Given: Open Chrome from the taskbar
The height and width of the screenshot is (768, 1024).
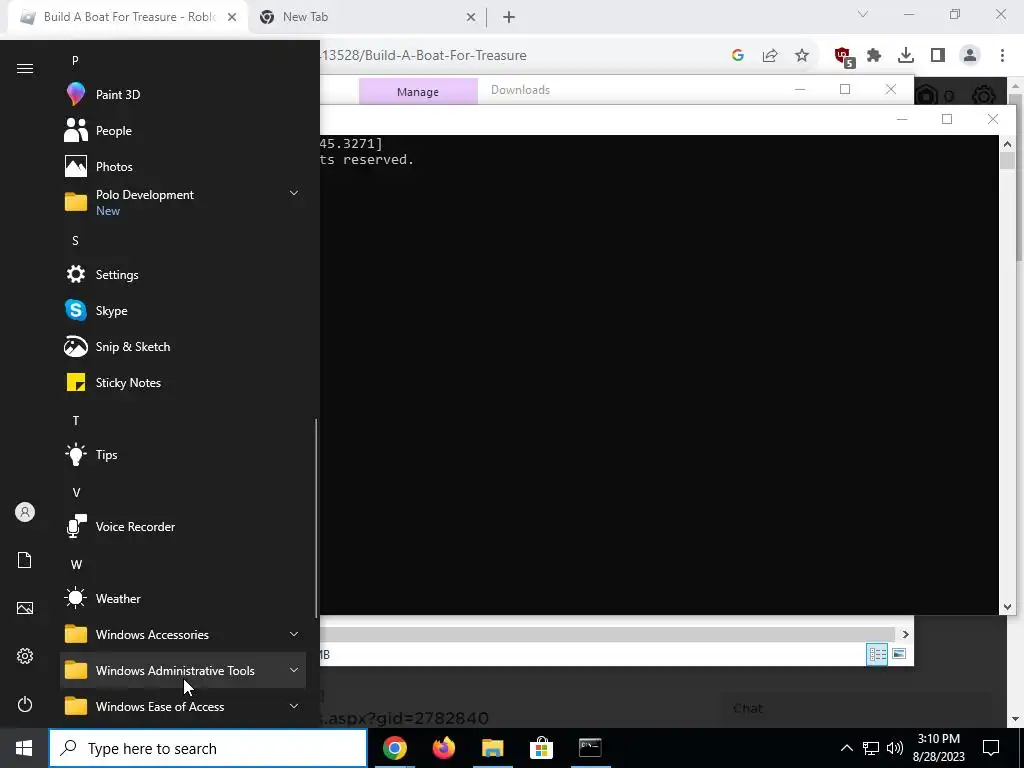Looking at the screenshot, I should coord(394,748).
